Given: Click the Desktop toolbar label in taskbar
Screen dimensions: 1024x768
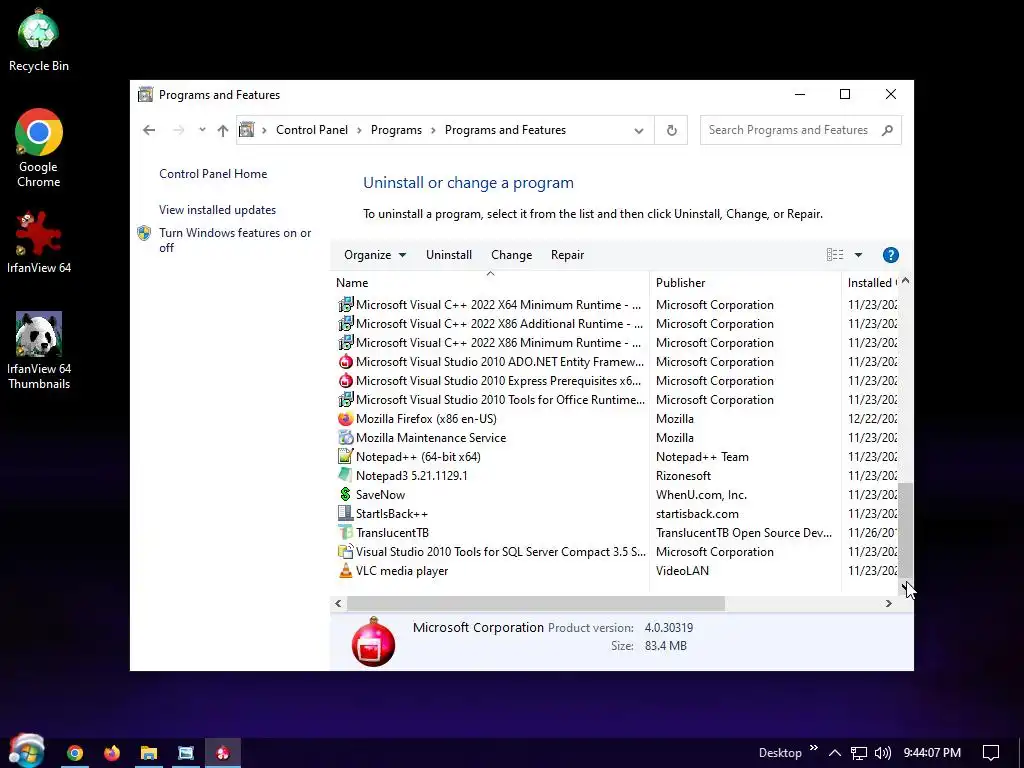Looking at the screenshot, I should point(780,753).
